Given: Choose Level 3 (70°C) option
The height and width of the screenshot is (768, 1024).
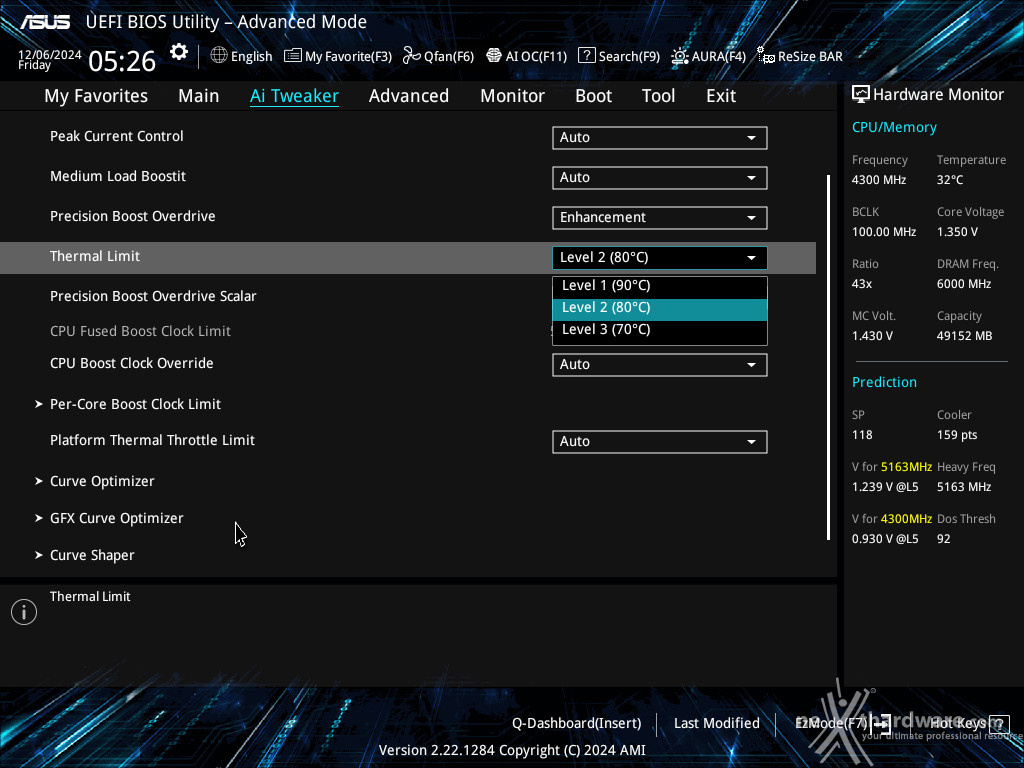Looking at the screenshot, I should click(x=660, y=330).
